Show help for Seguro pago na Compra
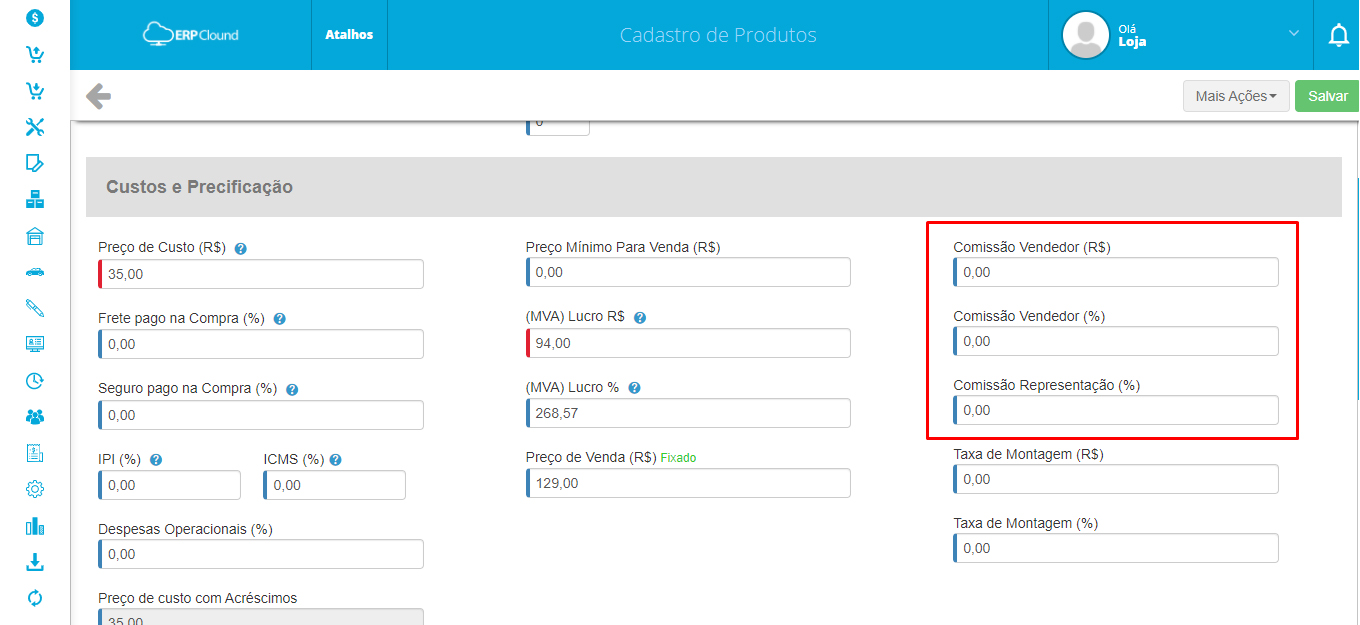The width and height of the screenshot is (1360, 625). [292, 389]
